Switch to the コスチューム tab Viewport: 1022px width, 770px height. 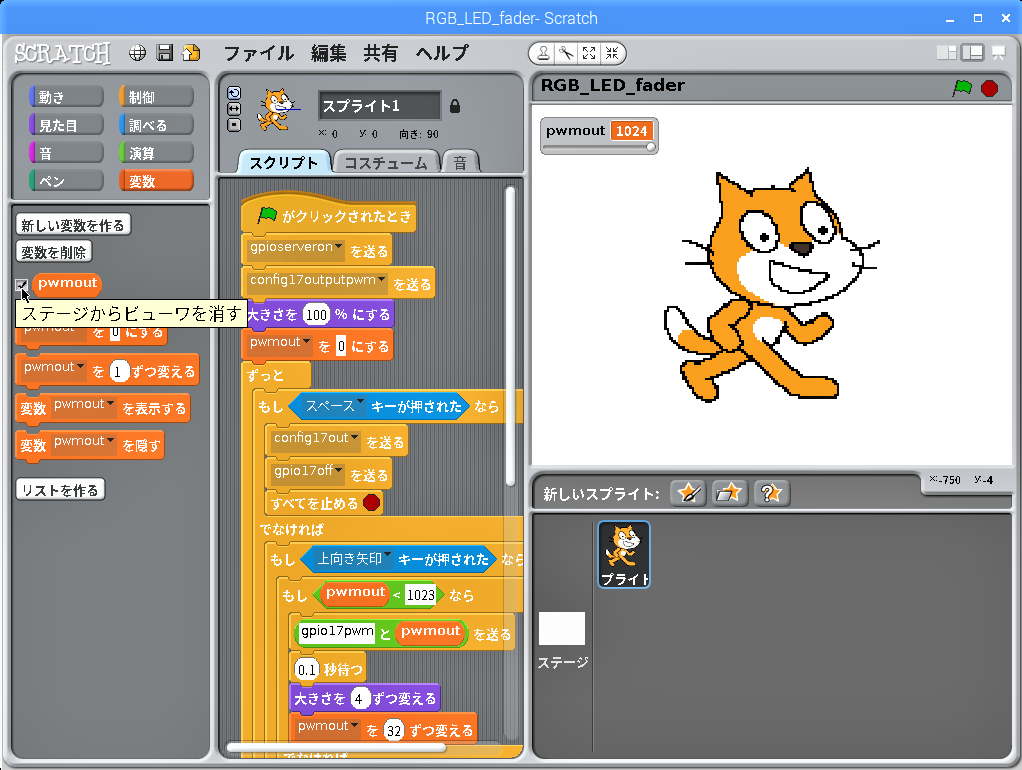click(385, 163)
